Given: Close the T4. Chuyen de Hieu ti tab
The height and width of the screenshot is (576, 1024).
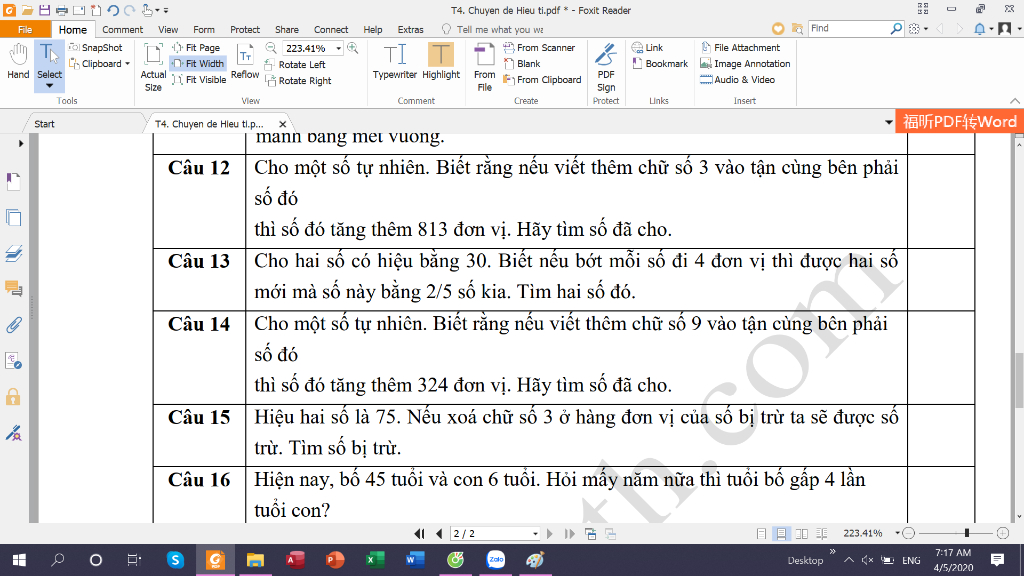Looking at the screenshot, I should (283, 124).
